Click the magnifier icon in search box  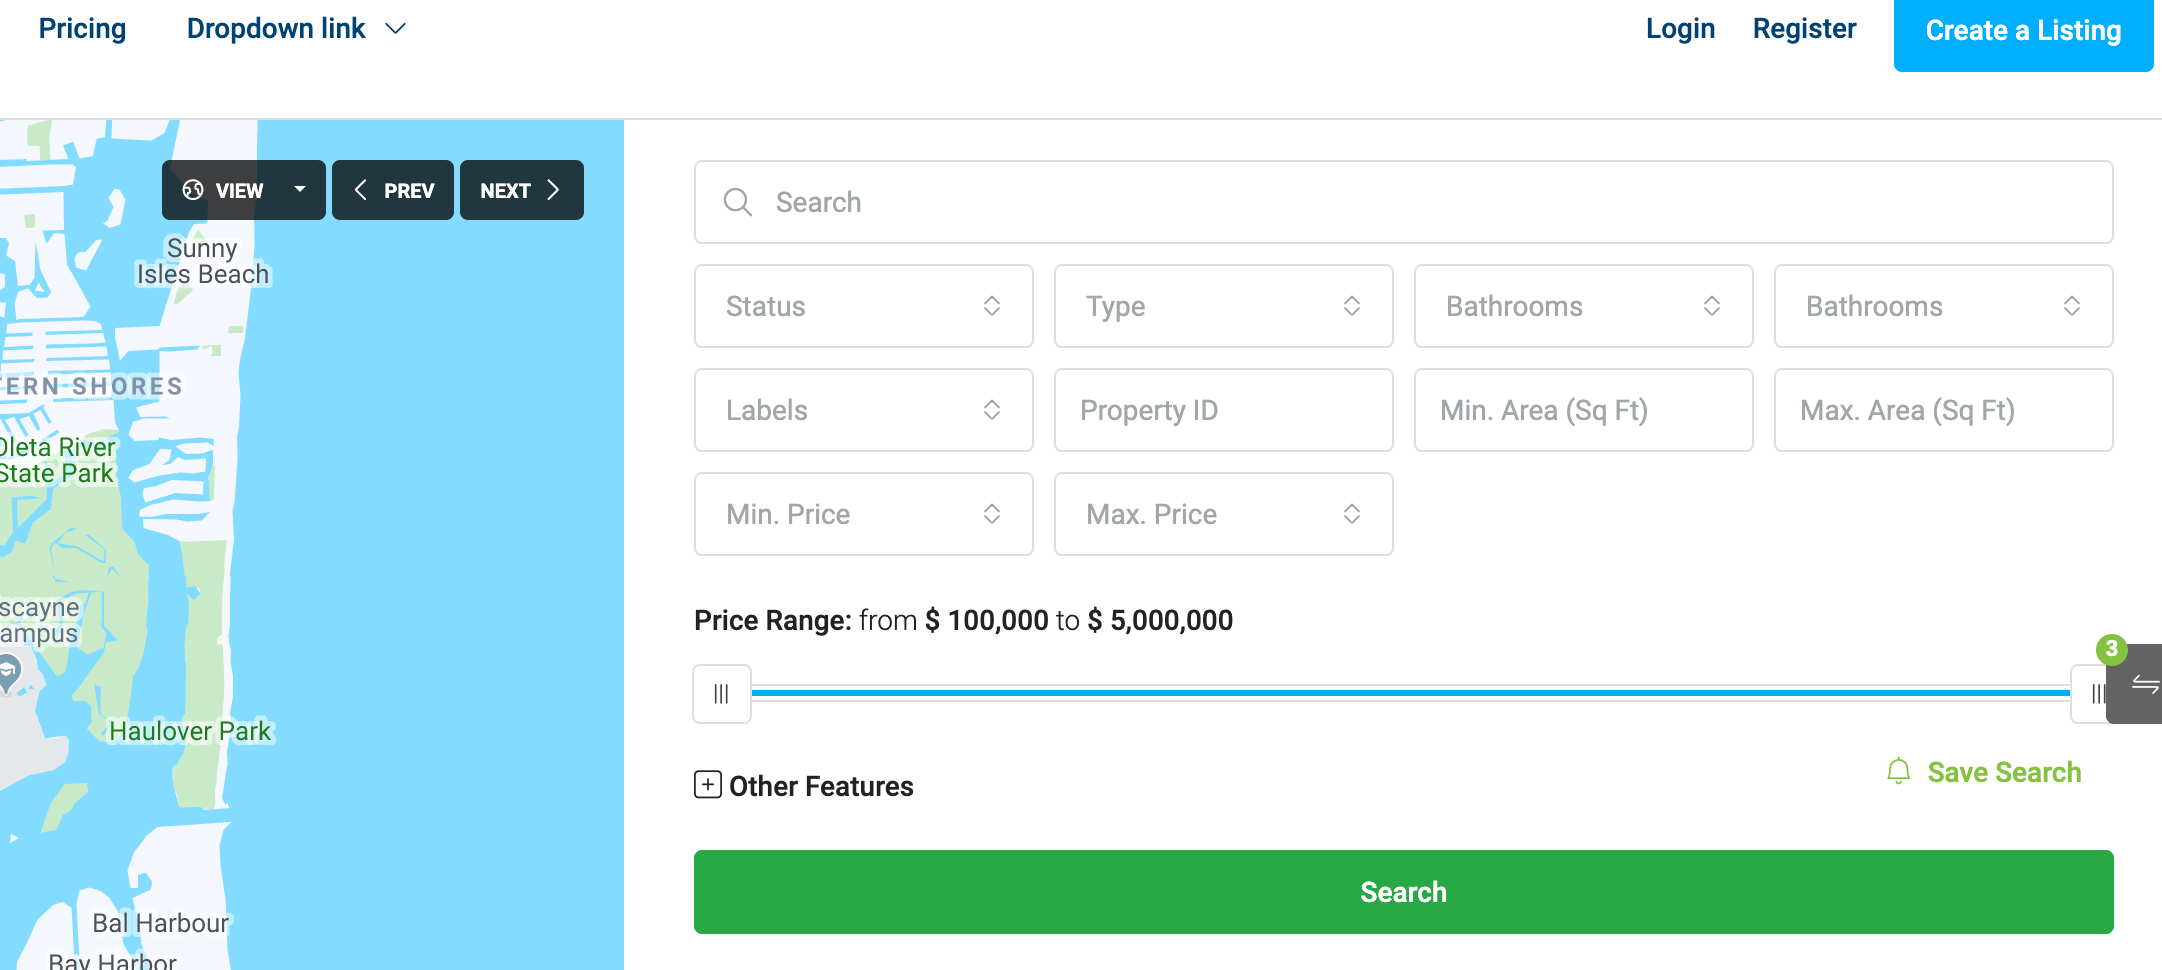tap(737, 202)
